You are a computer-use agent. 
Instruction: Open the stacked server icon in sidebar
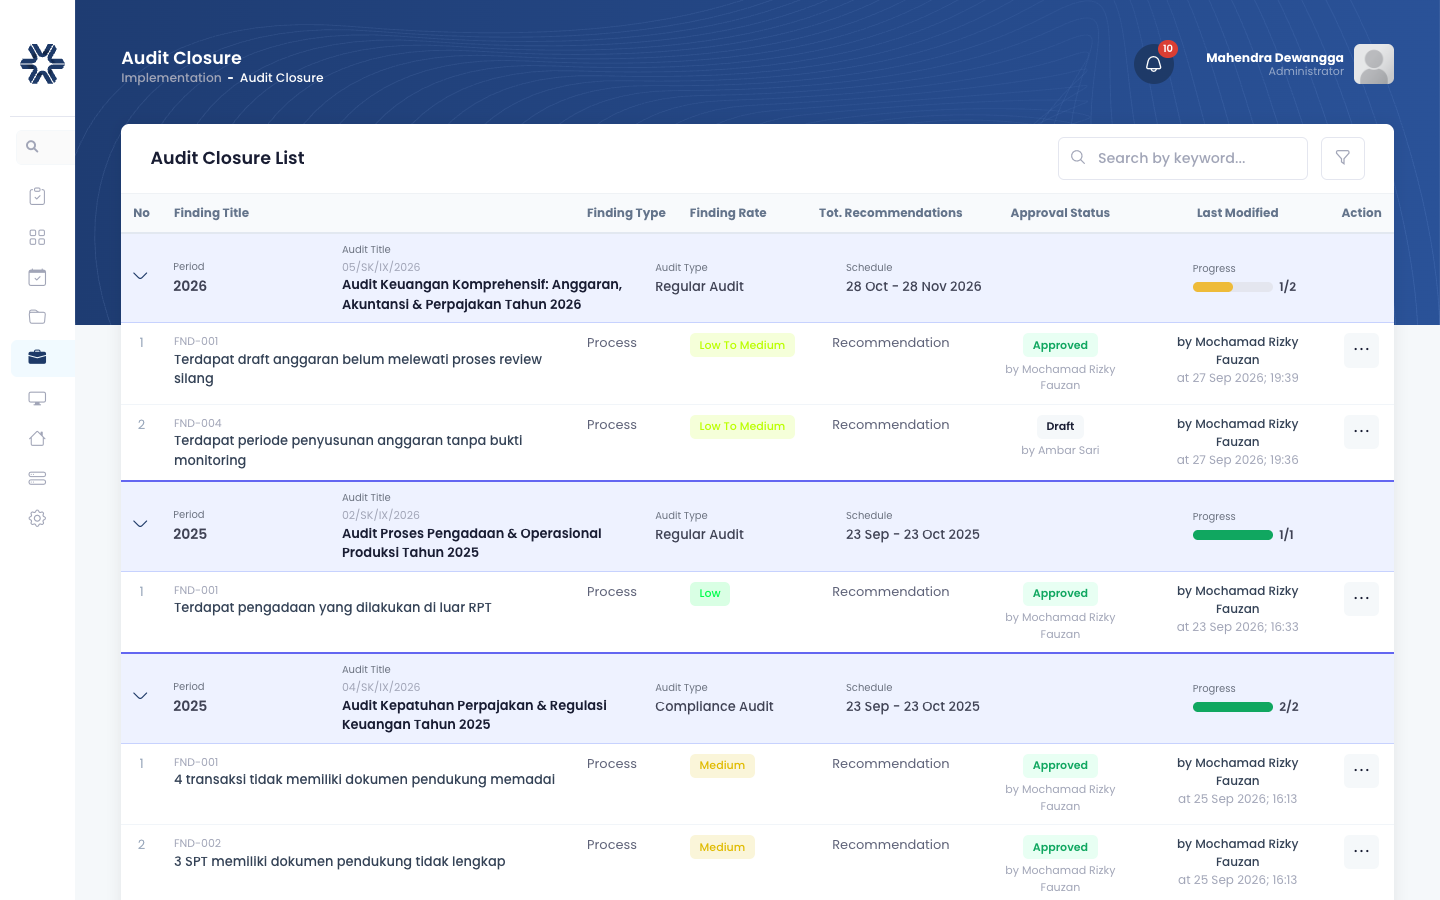pos(37,478)
